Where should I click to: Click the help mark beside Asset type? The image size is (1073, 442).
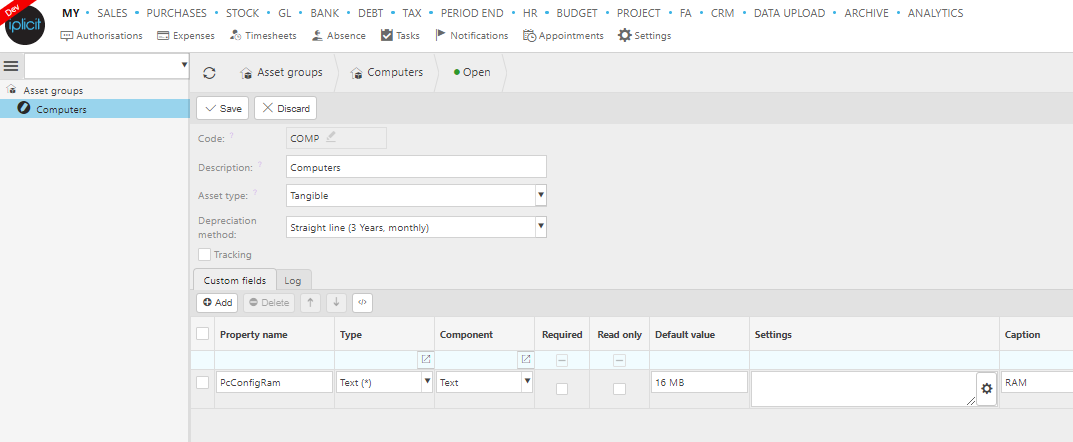pos(255,194)
